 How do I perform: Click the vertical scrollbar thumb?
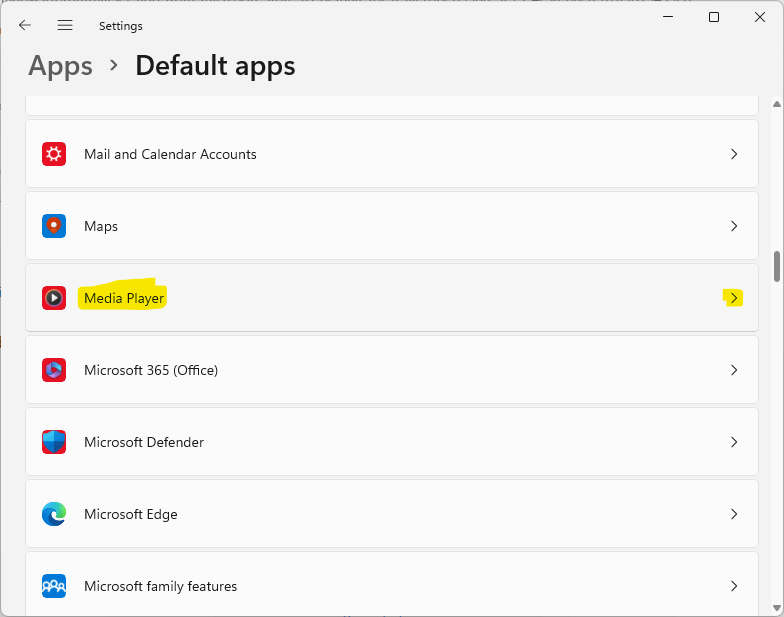[776, 267]
